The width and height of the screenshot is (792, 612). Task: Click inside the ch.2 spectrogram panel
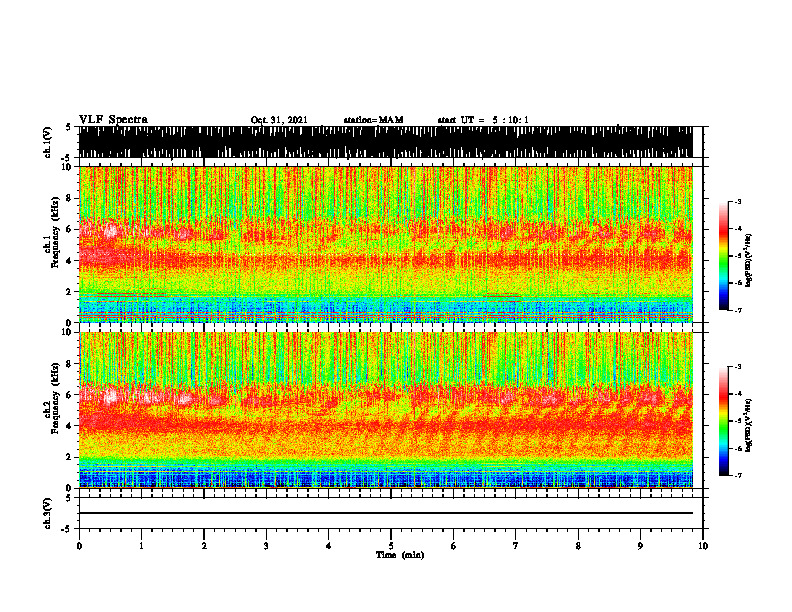pos(386,410)
